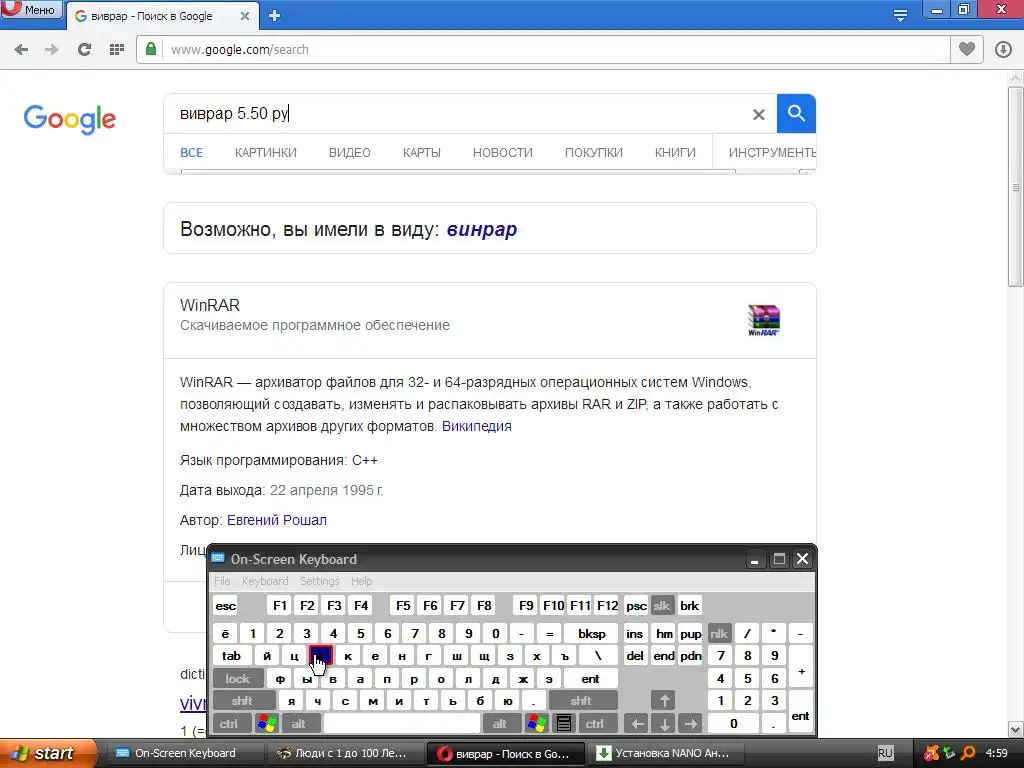Image resolution: width=1024 pixels, height=768 pixels.
Task: Switch to Установка NANO taskbar item
Action: 664,754
